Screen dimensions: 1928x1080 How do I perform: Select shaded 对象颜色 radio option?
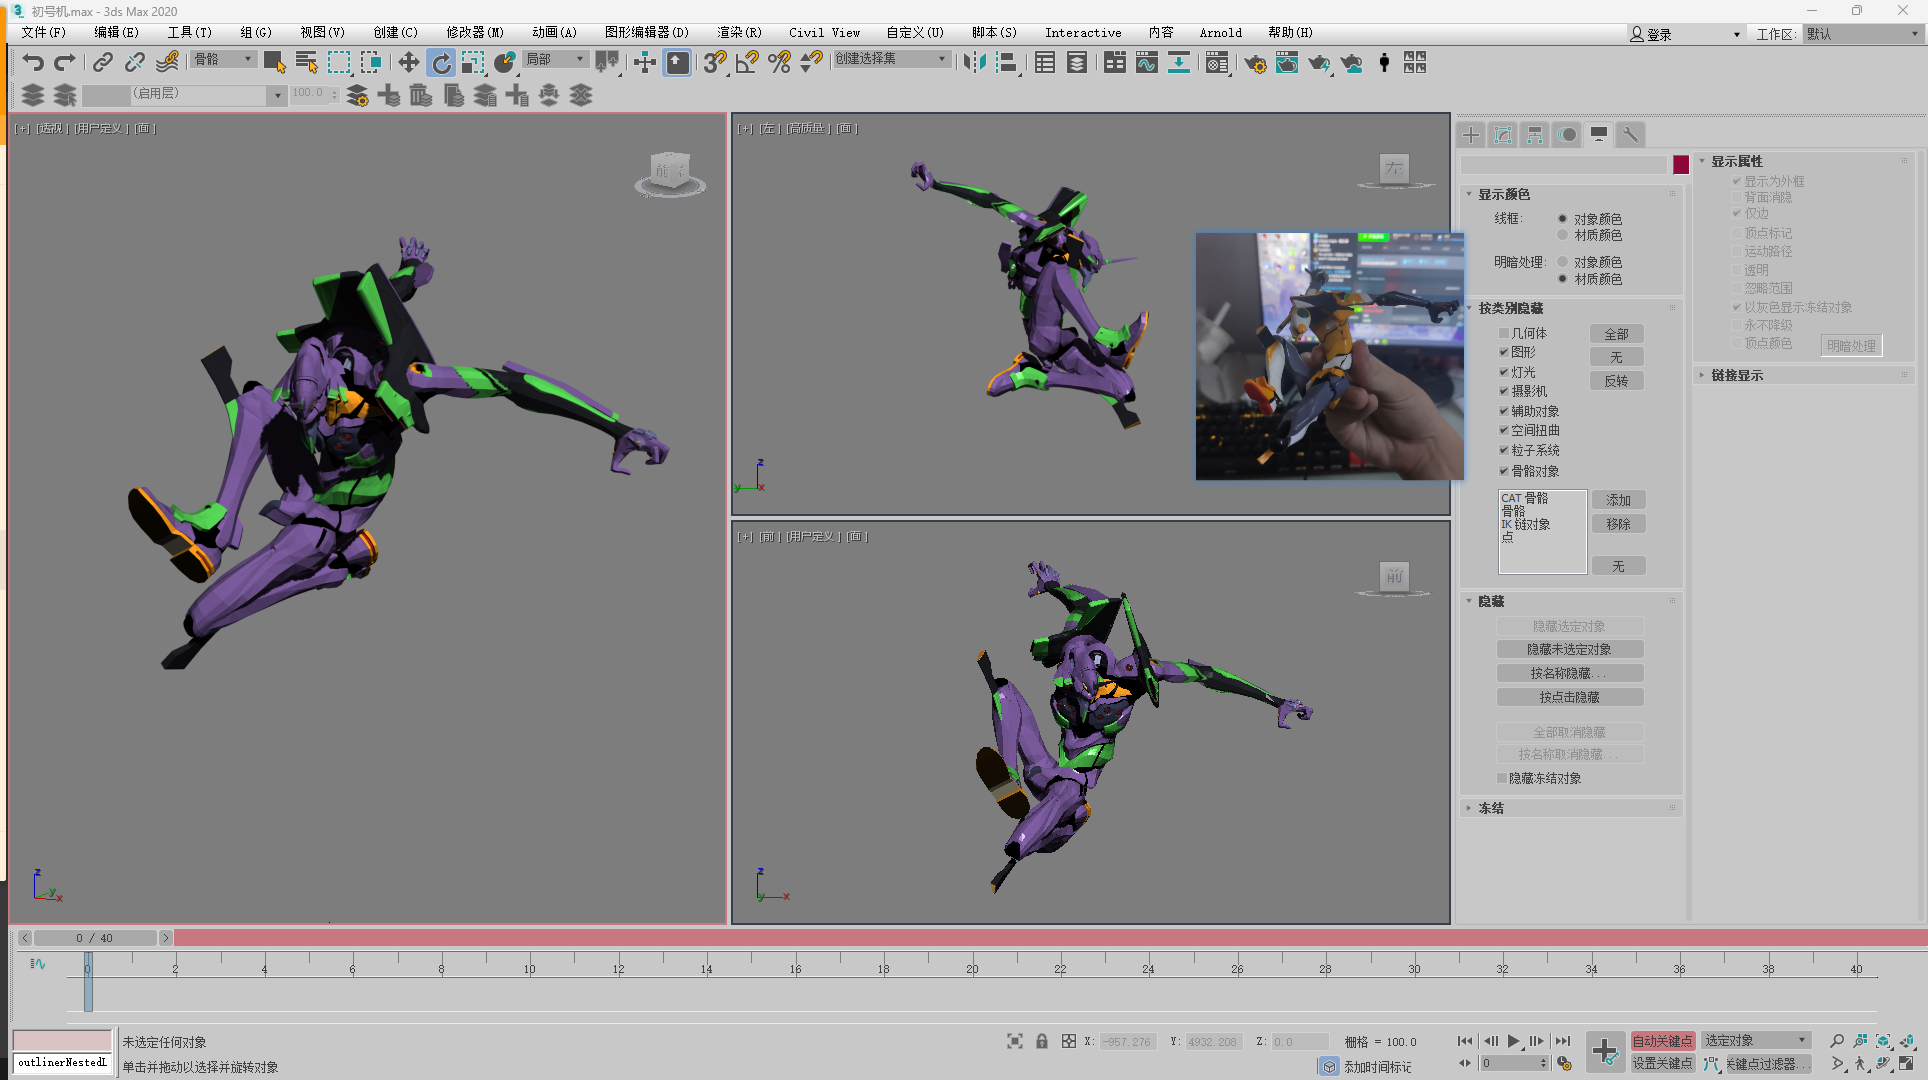[1562, 262]
